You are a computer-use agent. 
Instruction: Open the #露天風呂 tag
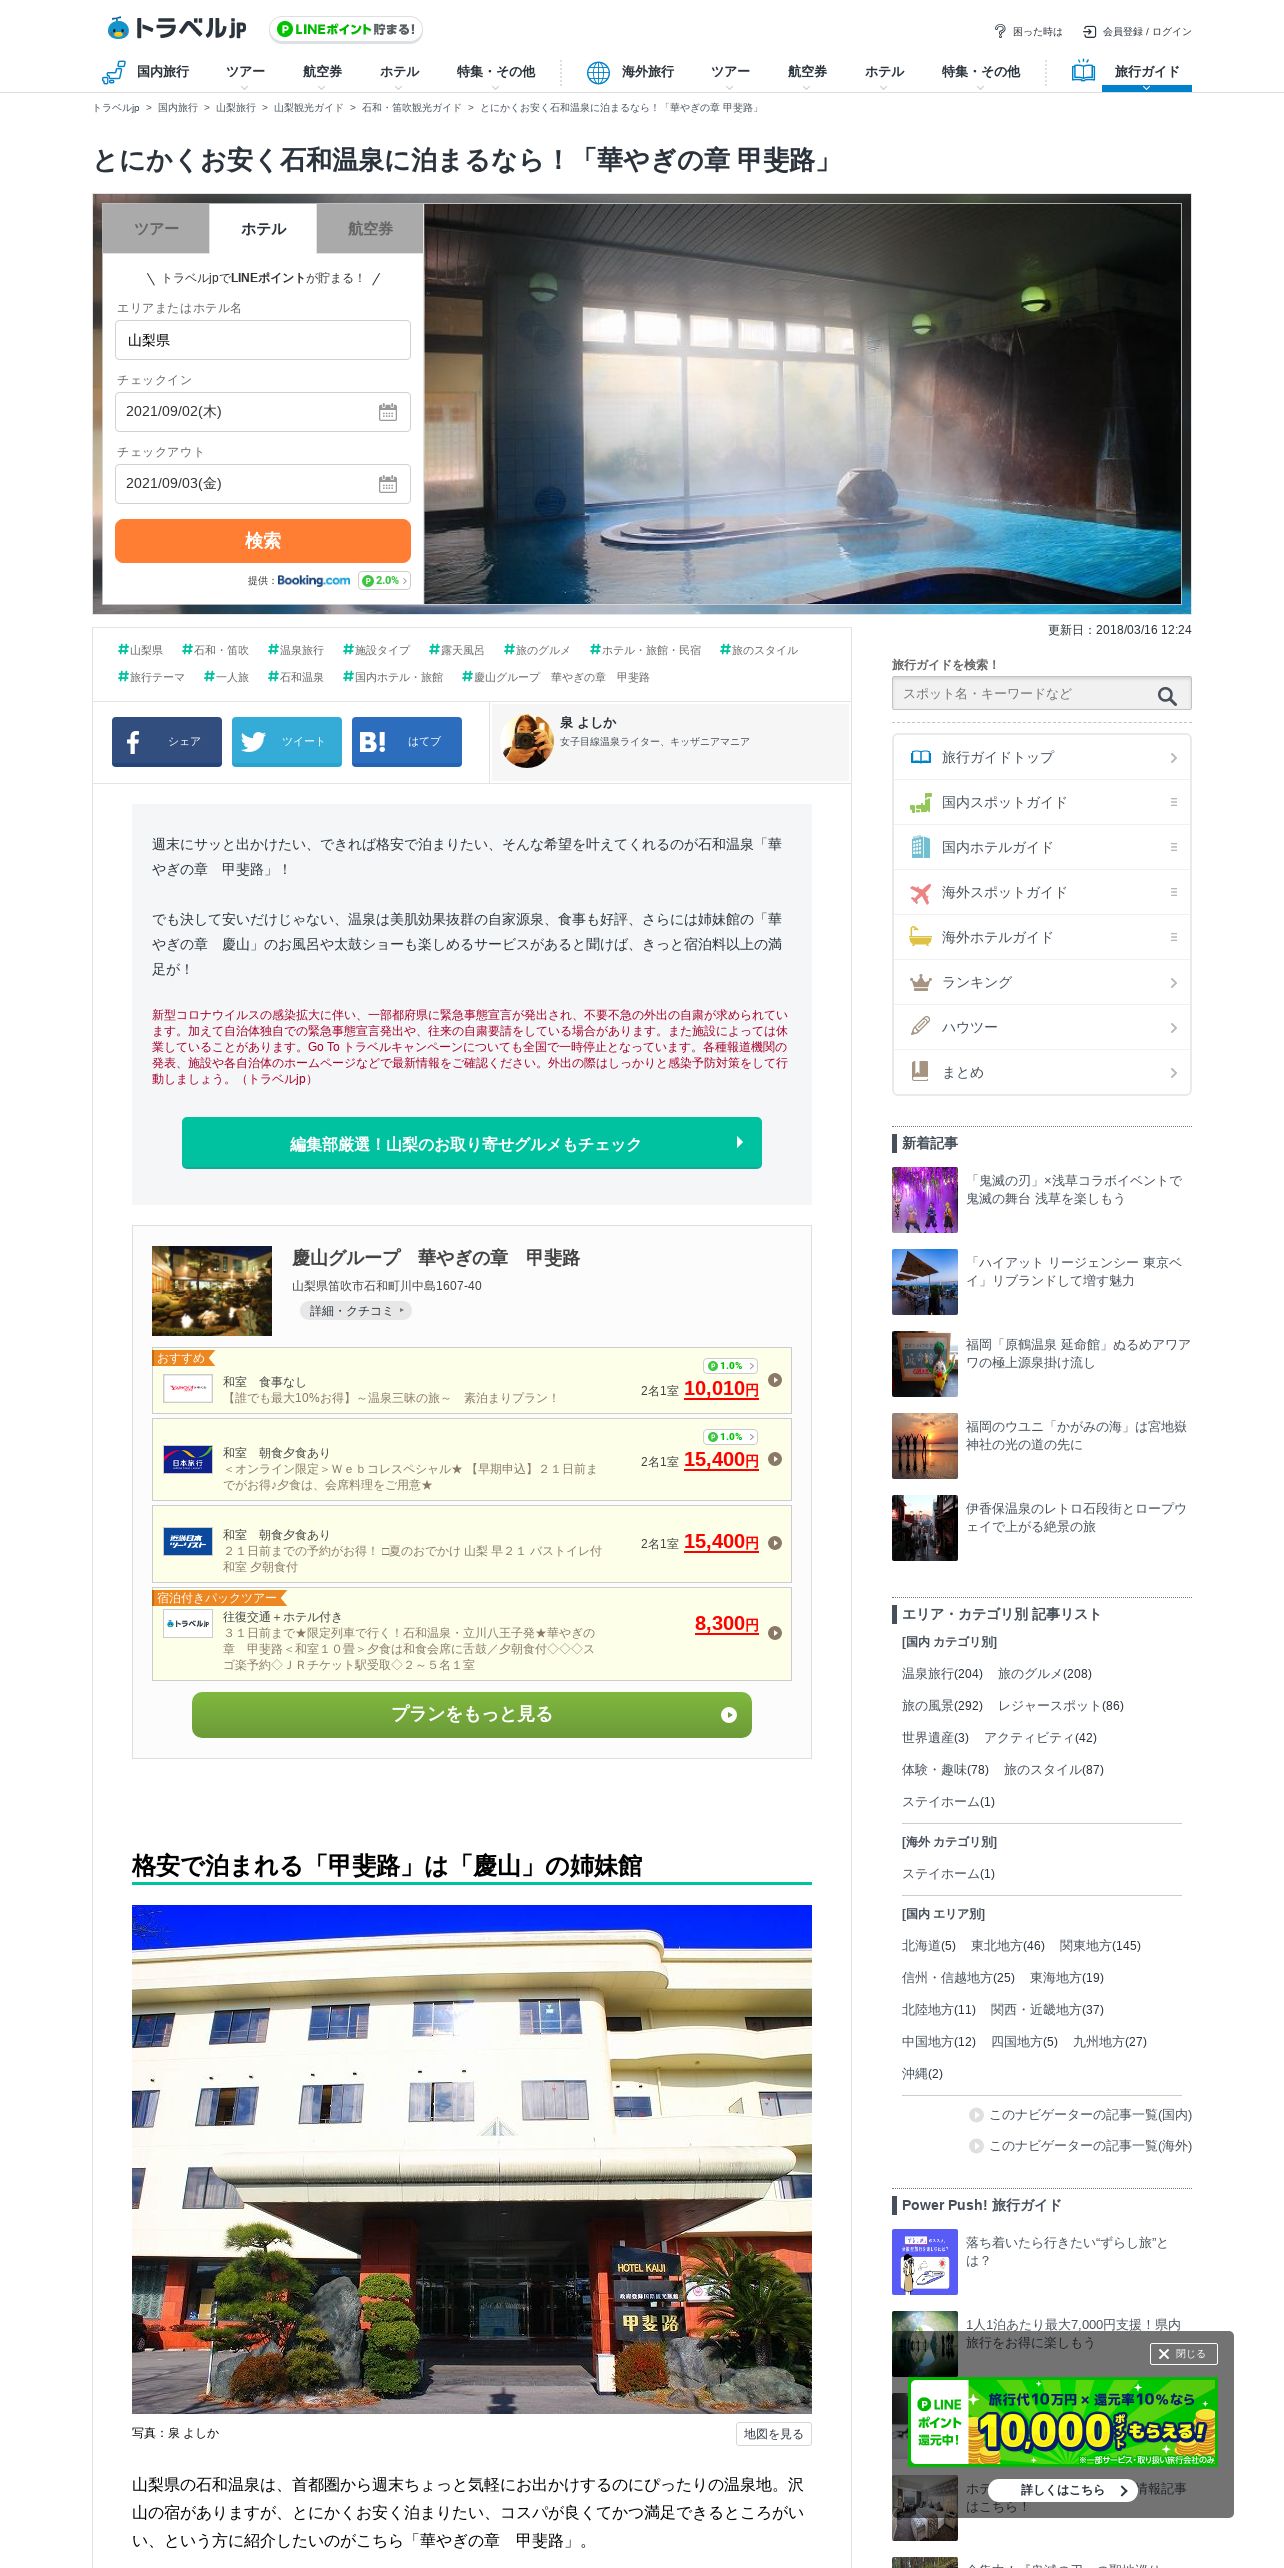click(x=456, y=650)
